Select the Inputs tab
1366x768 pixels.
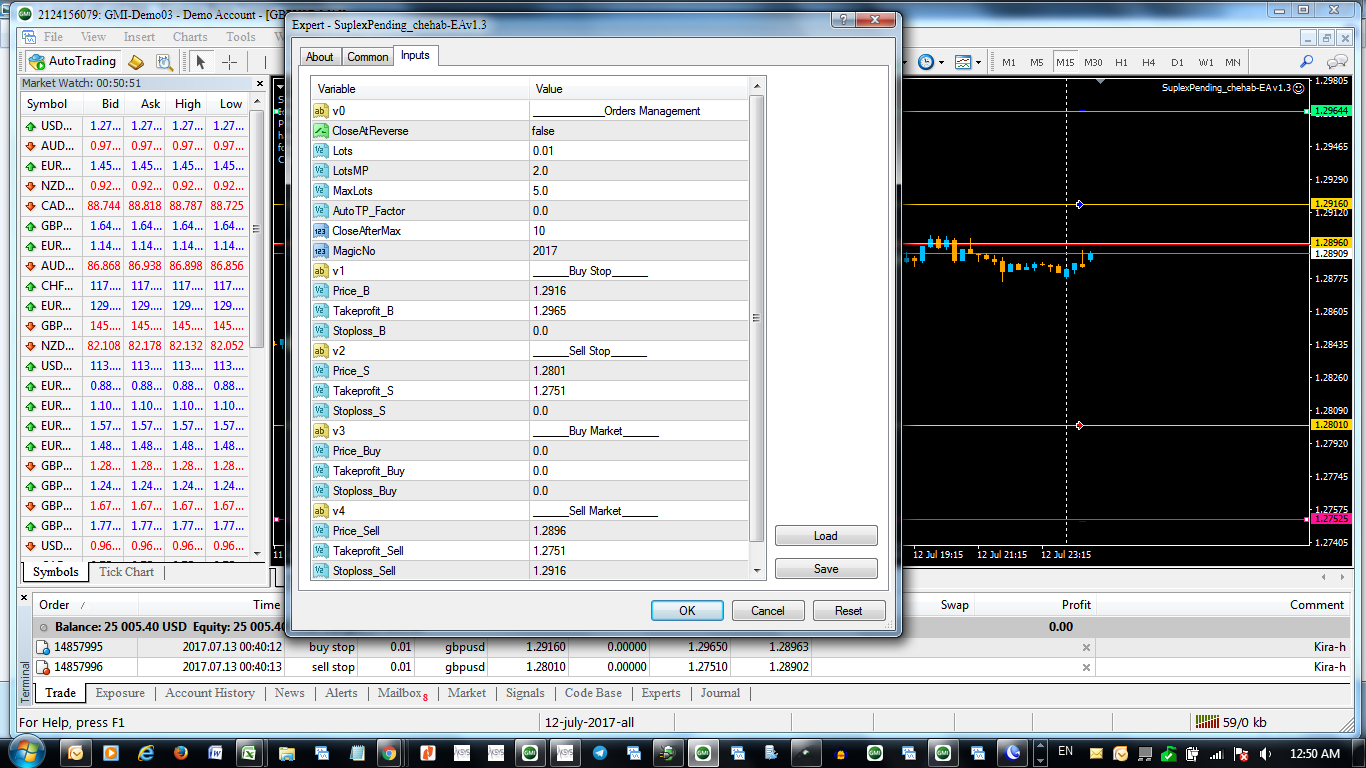[415, 55]
